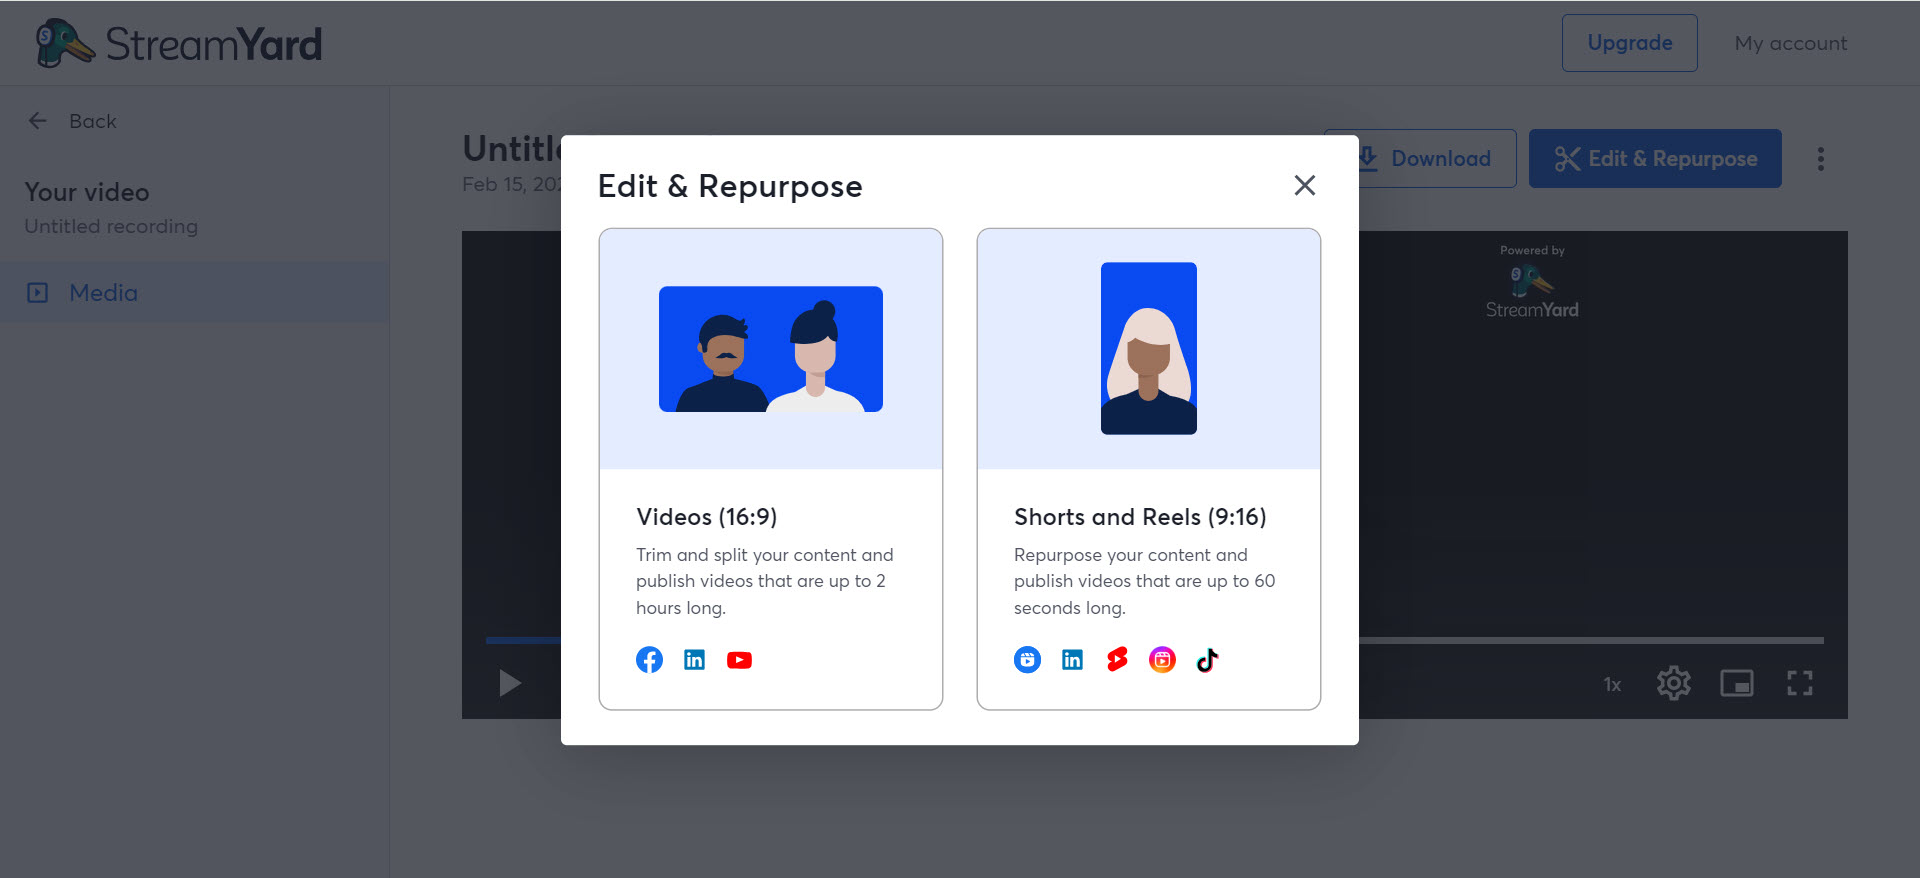Open My account menu

1791,43
